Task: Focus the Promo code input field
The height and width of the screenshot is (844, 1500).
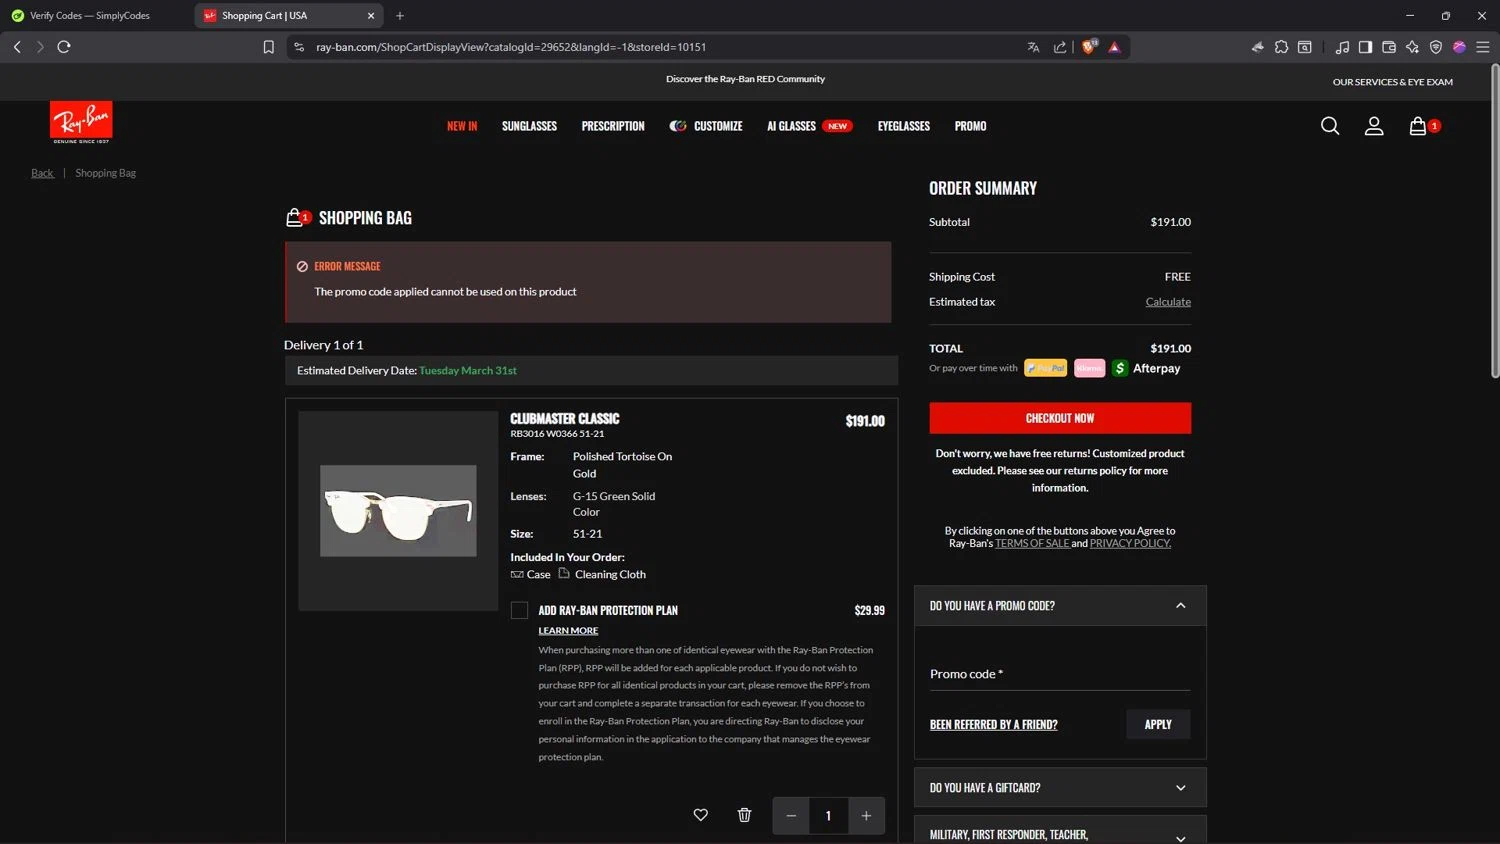Action: tap(1060, 673)
